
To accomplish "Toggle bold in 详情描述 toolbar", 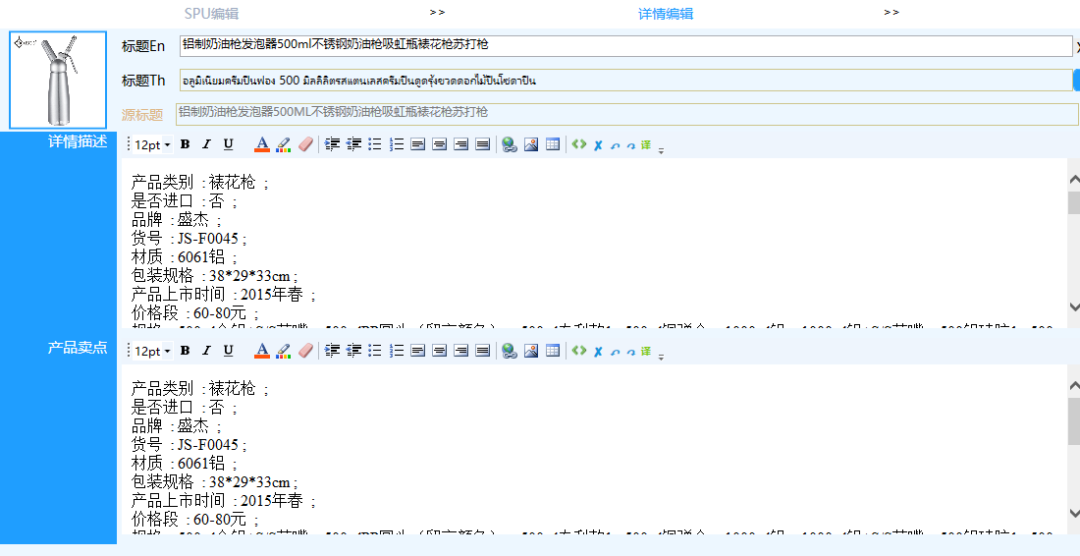I will [x=185, y=144].
